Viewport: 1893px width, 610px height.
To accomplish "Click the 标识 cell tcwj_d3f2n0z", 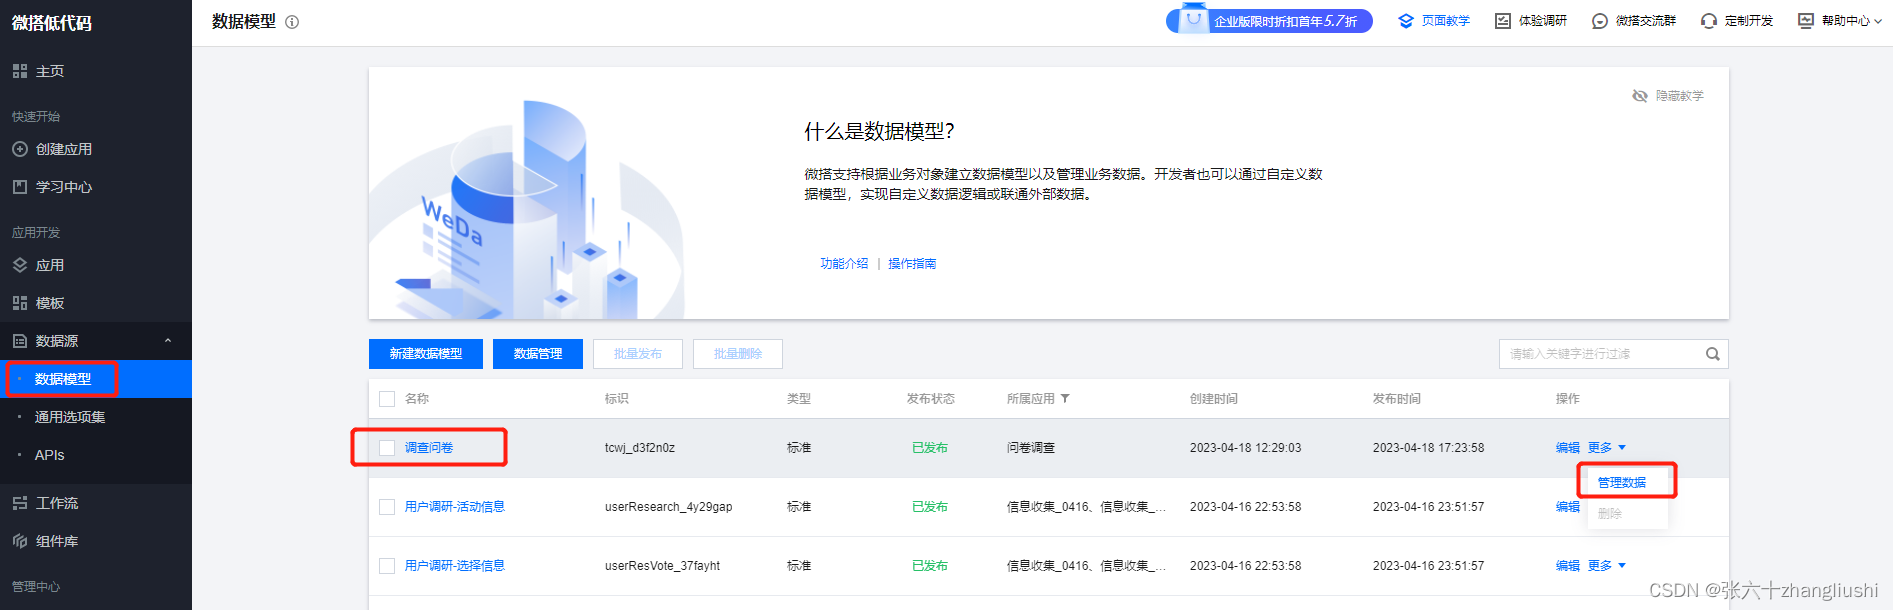I will point(640,448).
